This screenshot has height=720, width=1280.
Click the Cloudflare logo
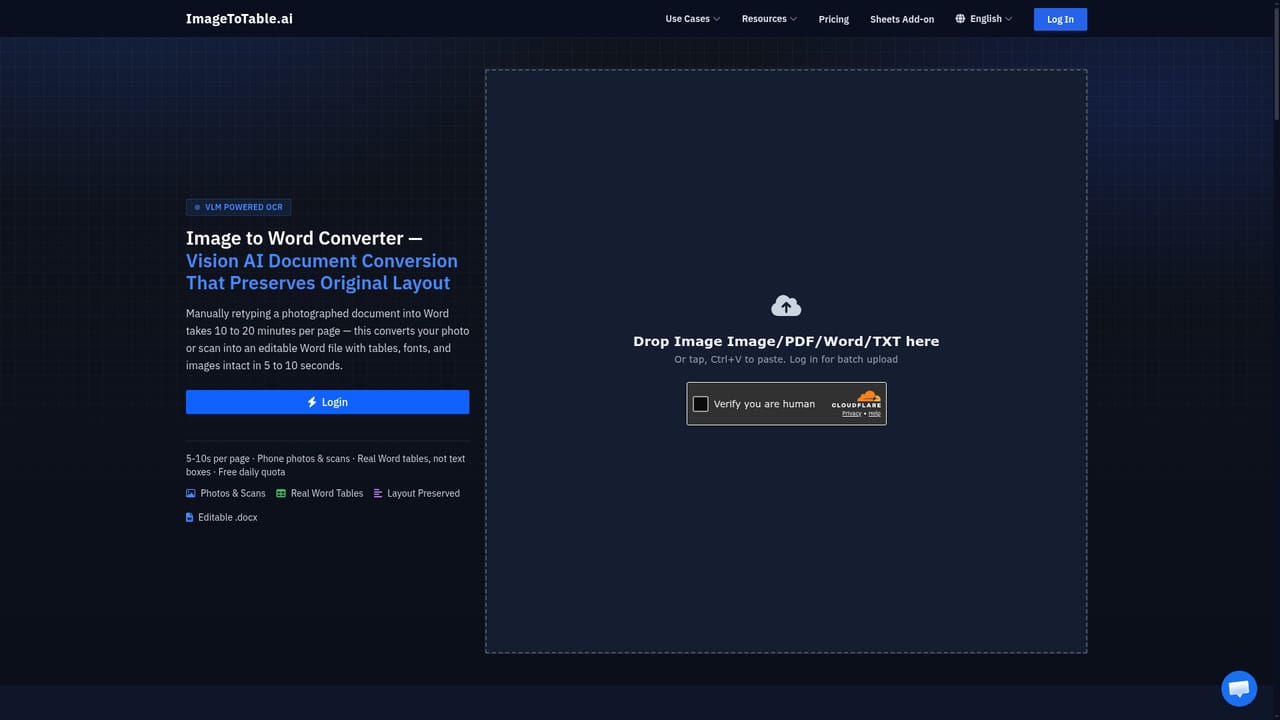[x=856, y=399]
